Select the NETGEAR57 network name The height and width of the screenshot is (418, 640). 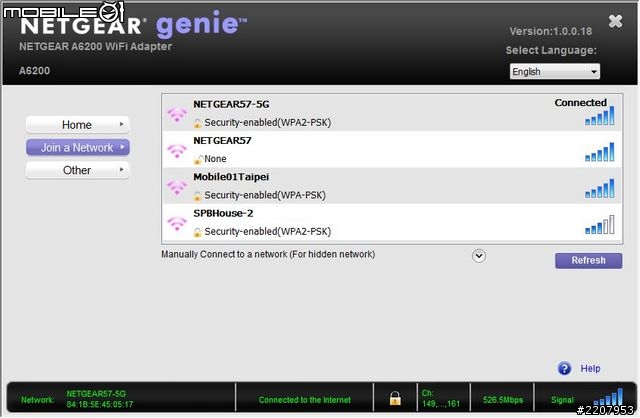click(222, 140)
